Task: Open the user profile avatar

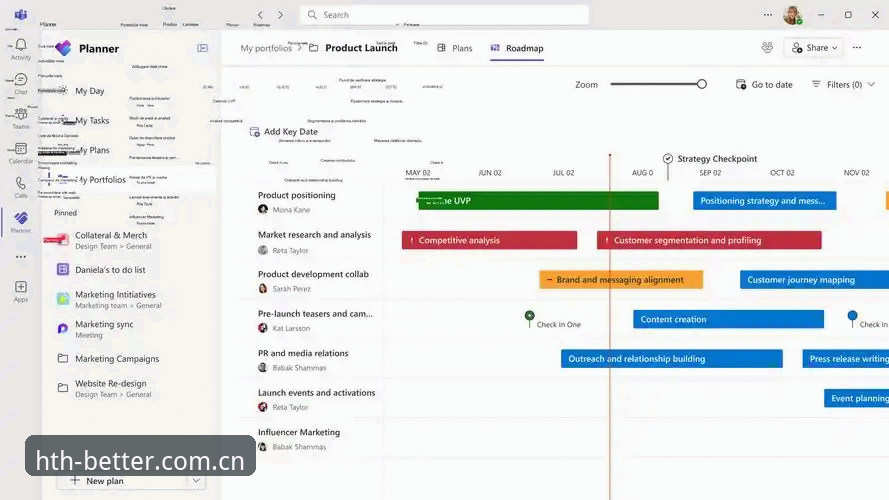Action: (x=793, y=15)
